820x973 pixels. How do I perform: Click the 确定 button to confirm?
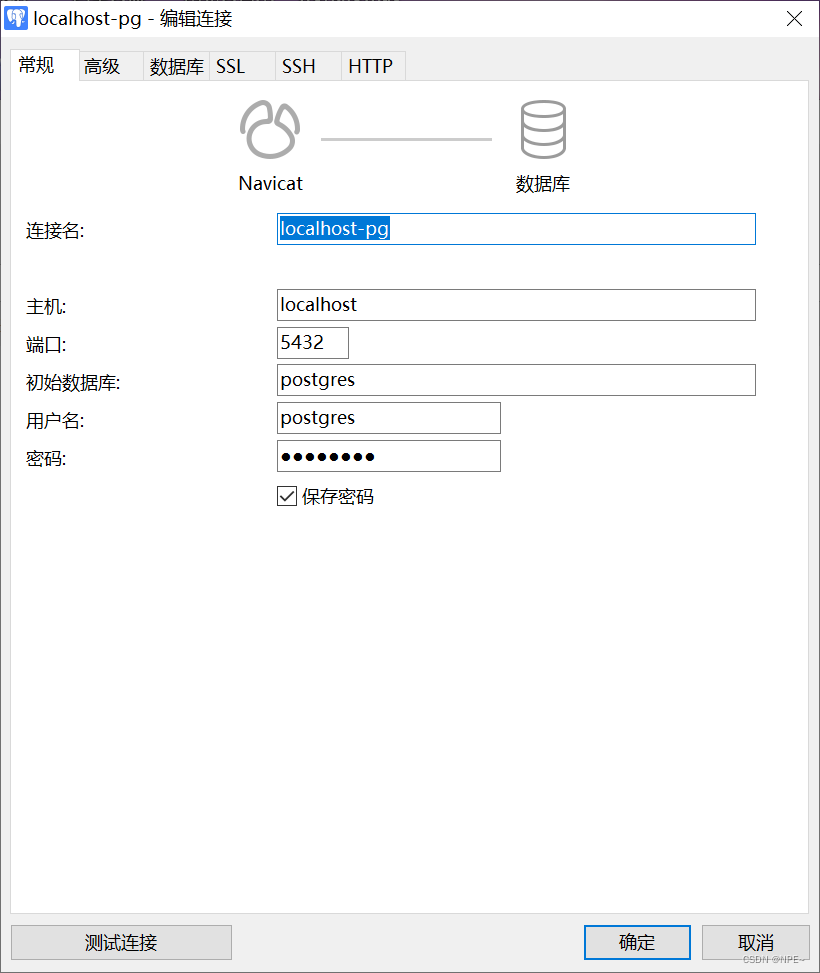636,941
